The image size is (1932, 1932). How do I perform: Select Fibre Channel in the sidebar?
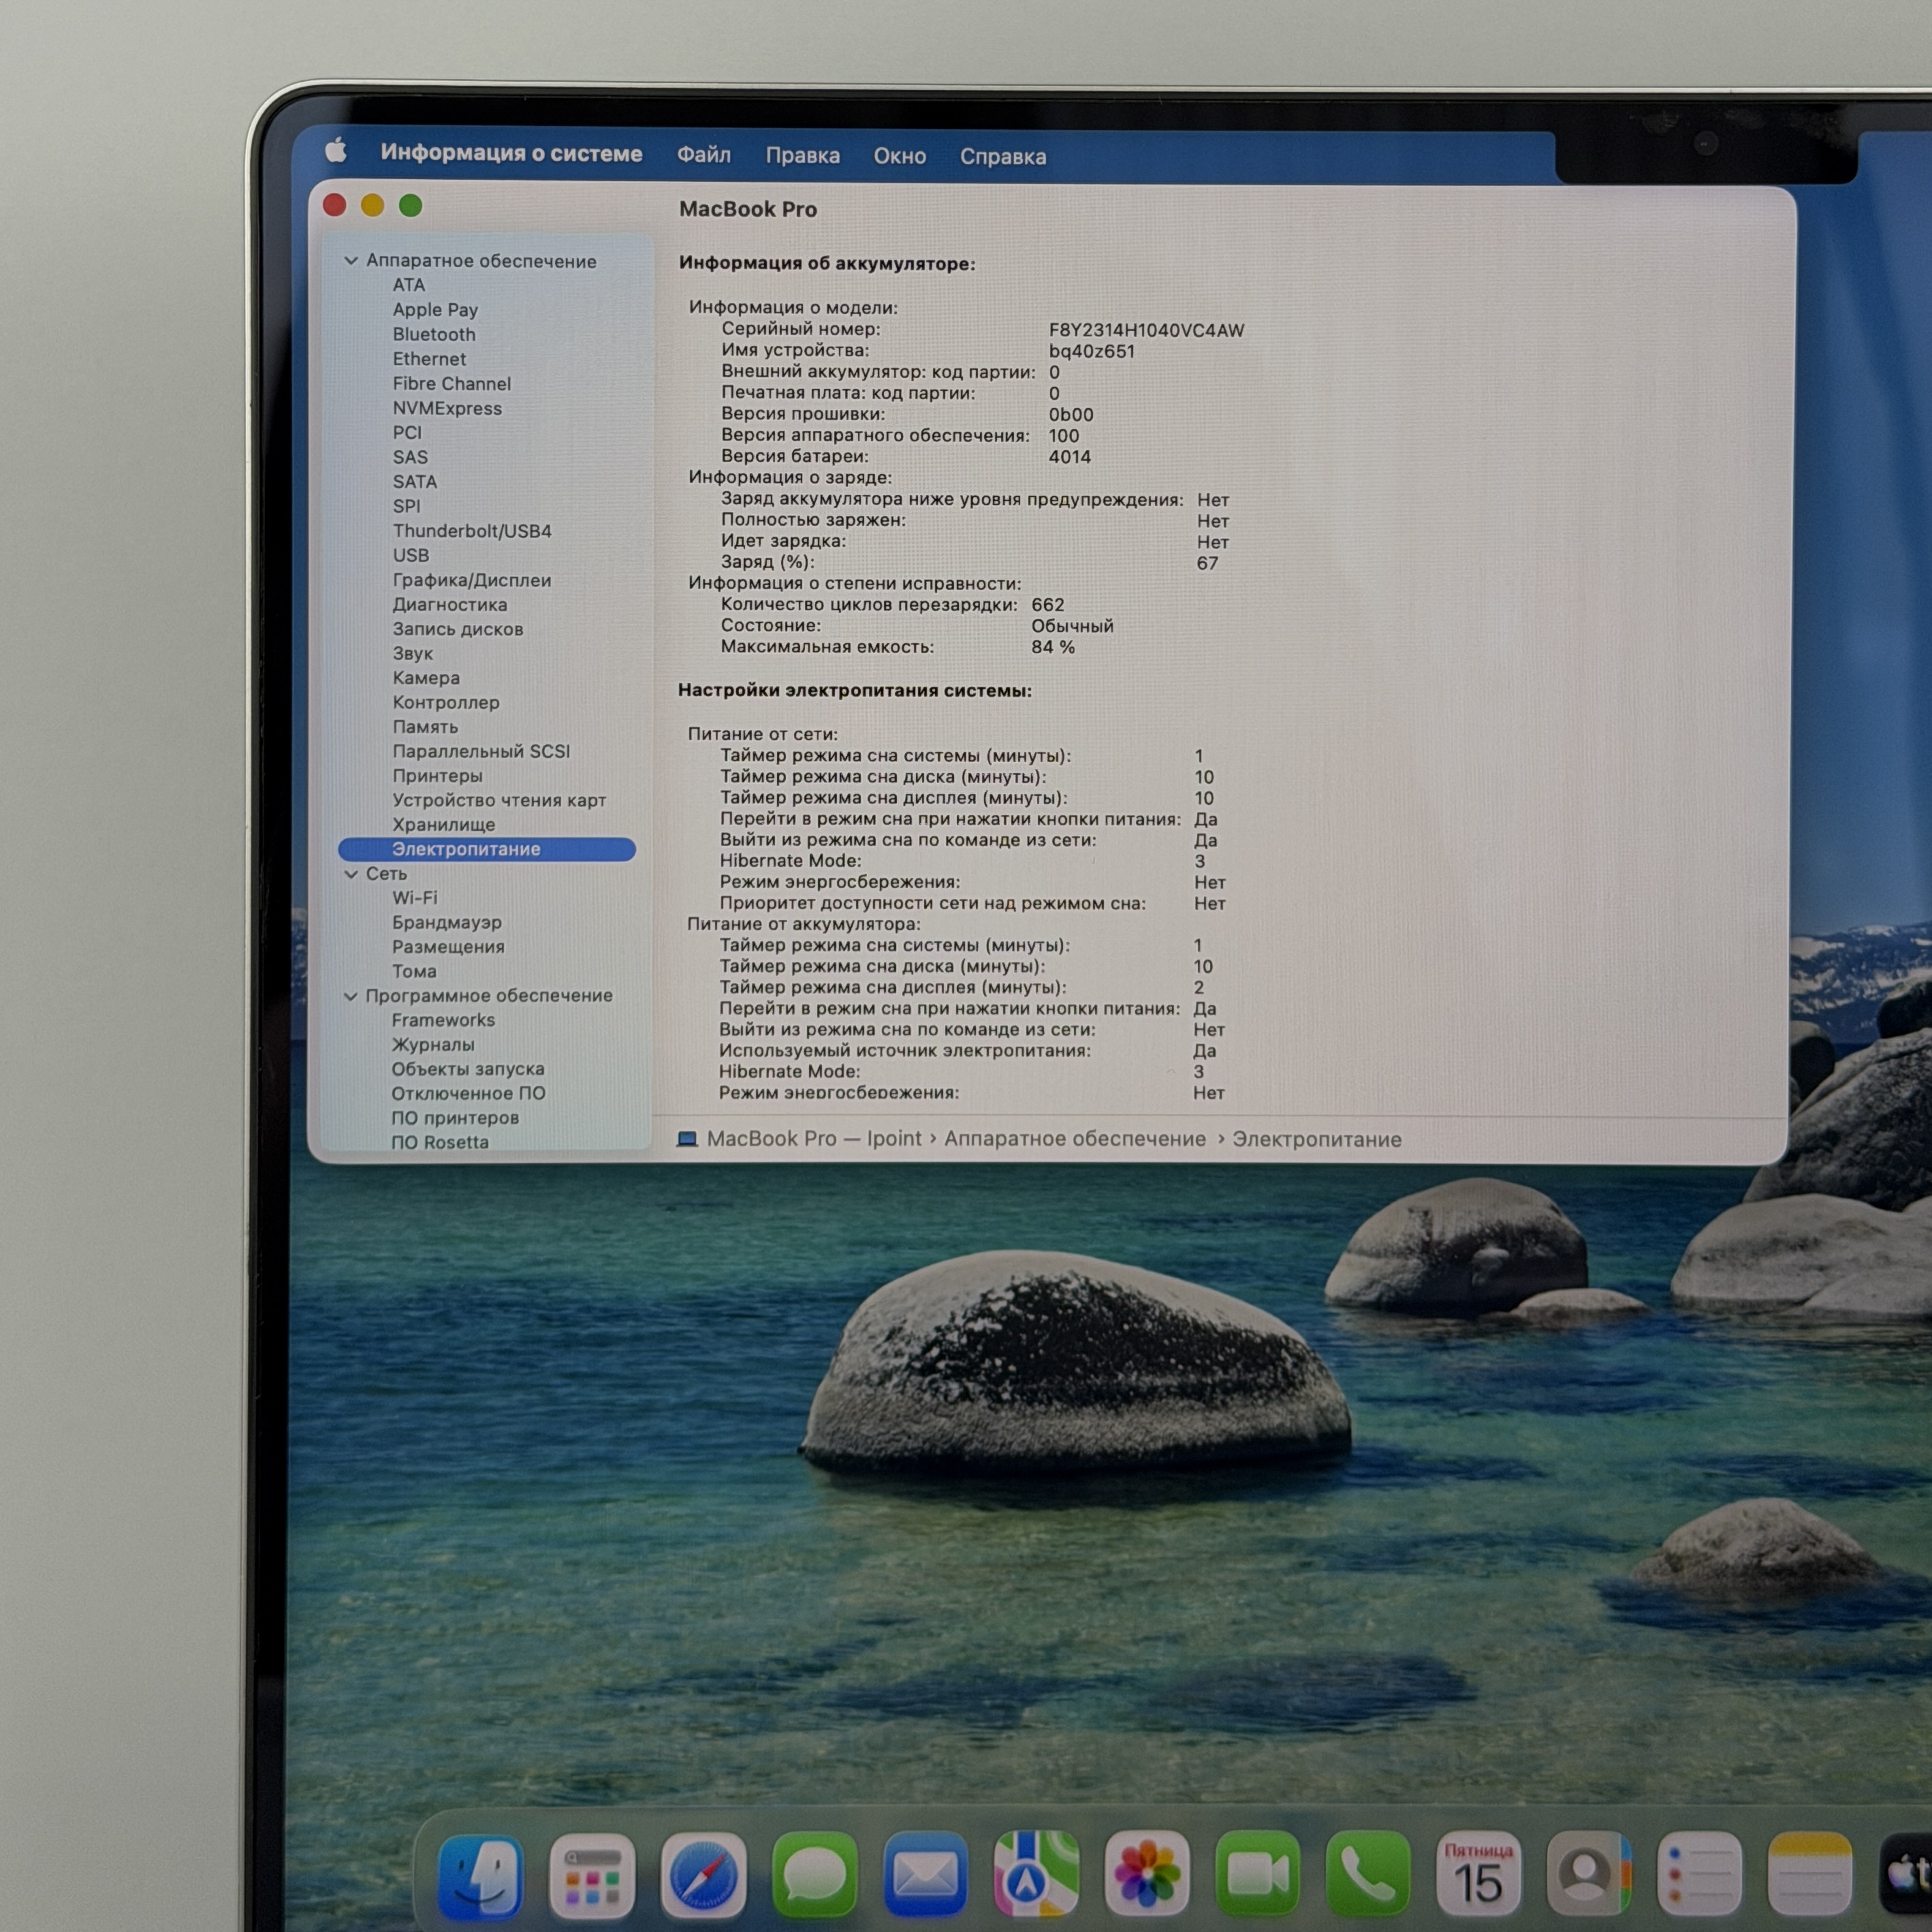[452, 384]
